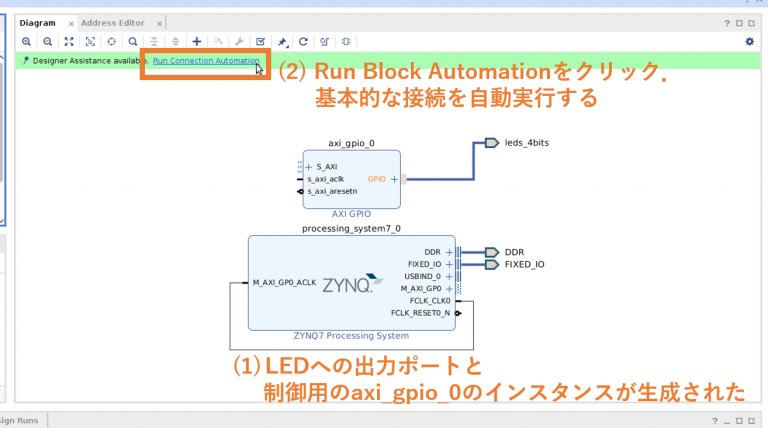768x428 pixels.
Task: Expand the DDR interface on processing_system7_0
Action: pyautogui.click(x=448, y=252)
